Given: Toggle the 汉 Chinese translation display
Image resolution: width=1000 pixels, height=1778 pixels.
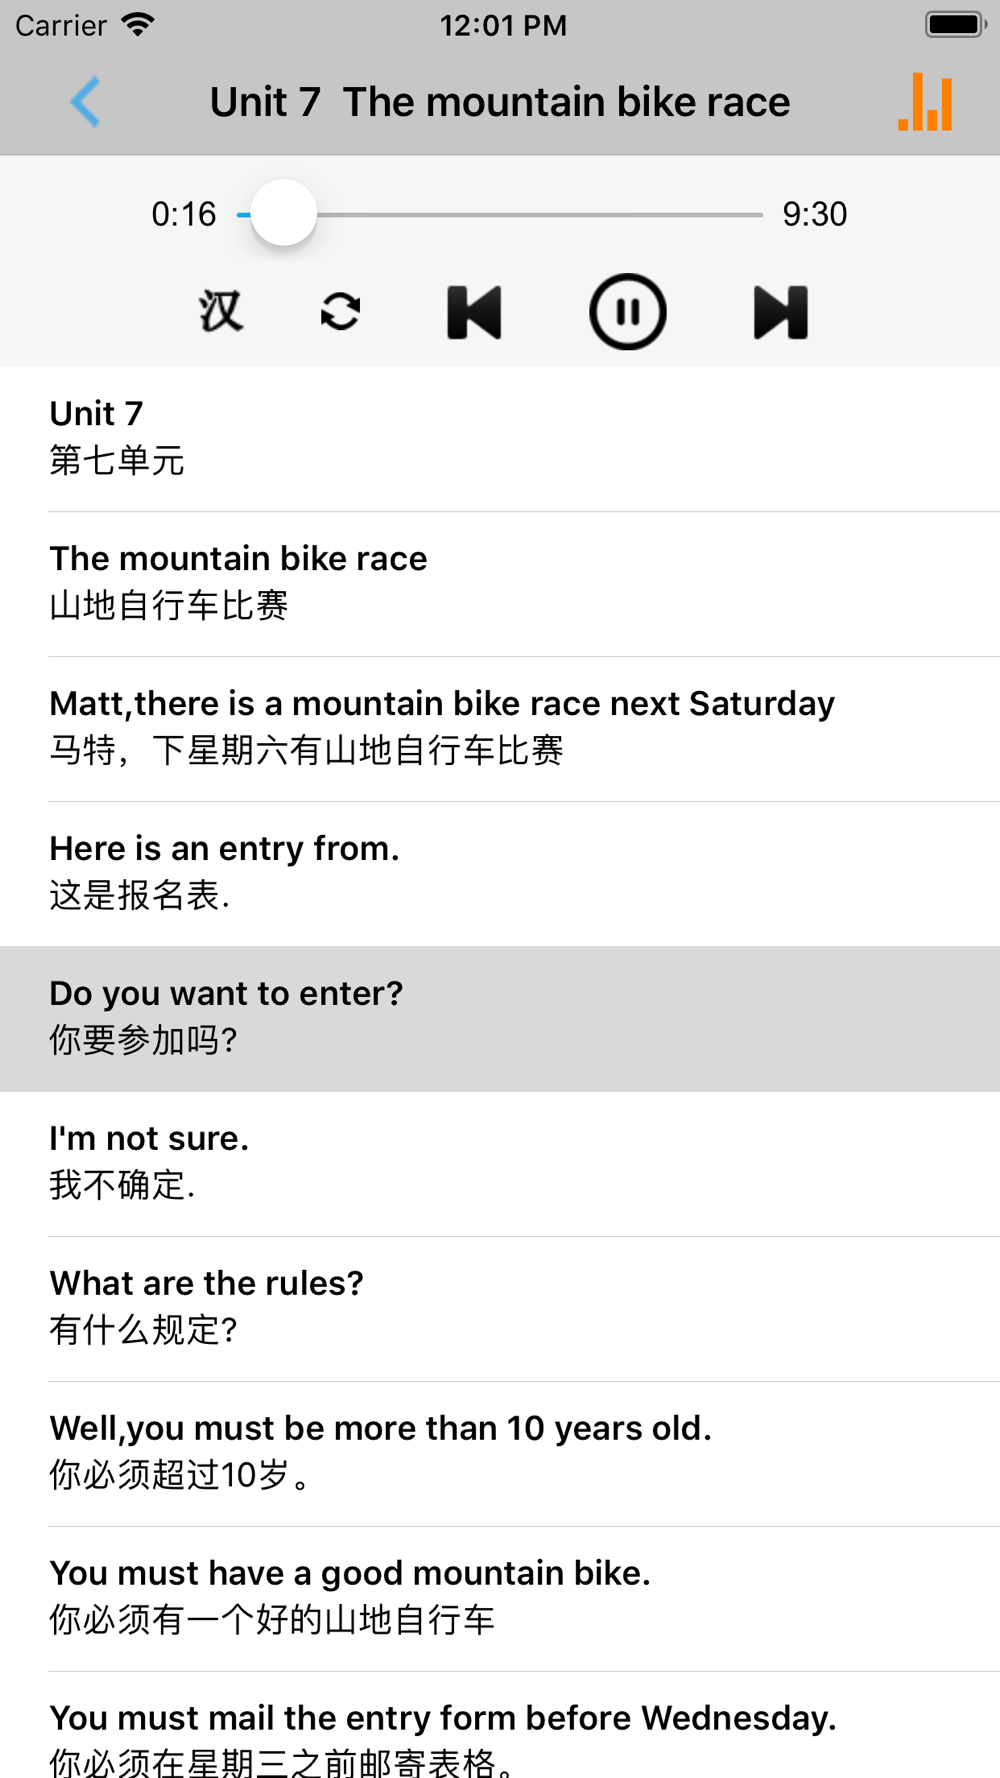Looking at the screenshot, I should pos(220,312).
